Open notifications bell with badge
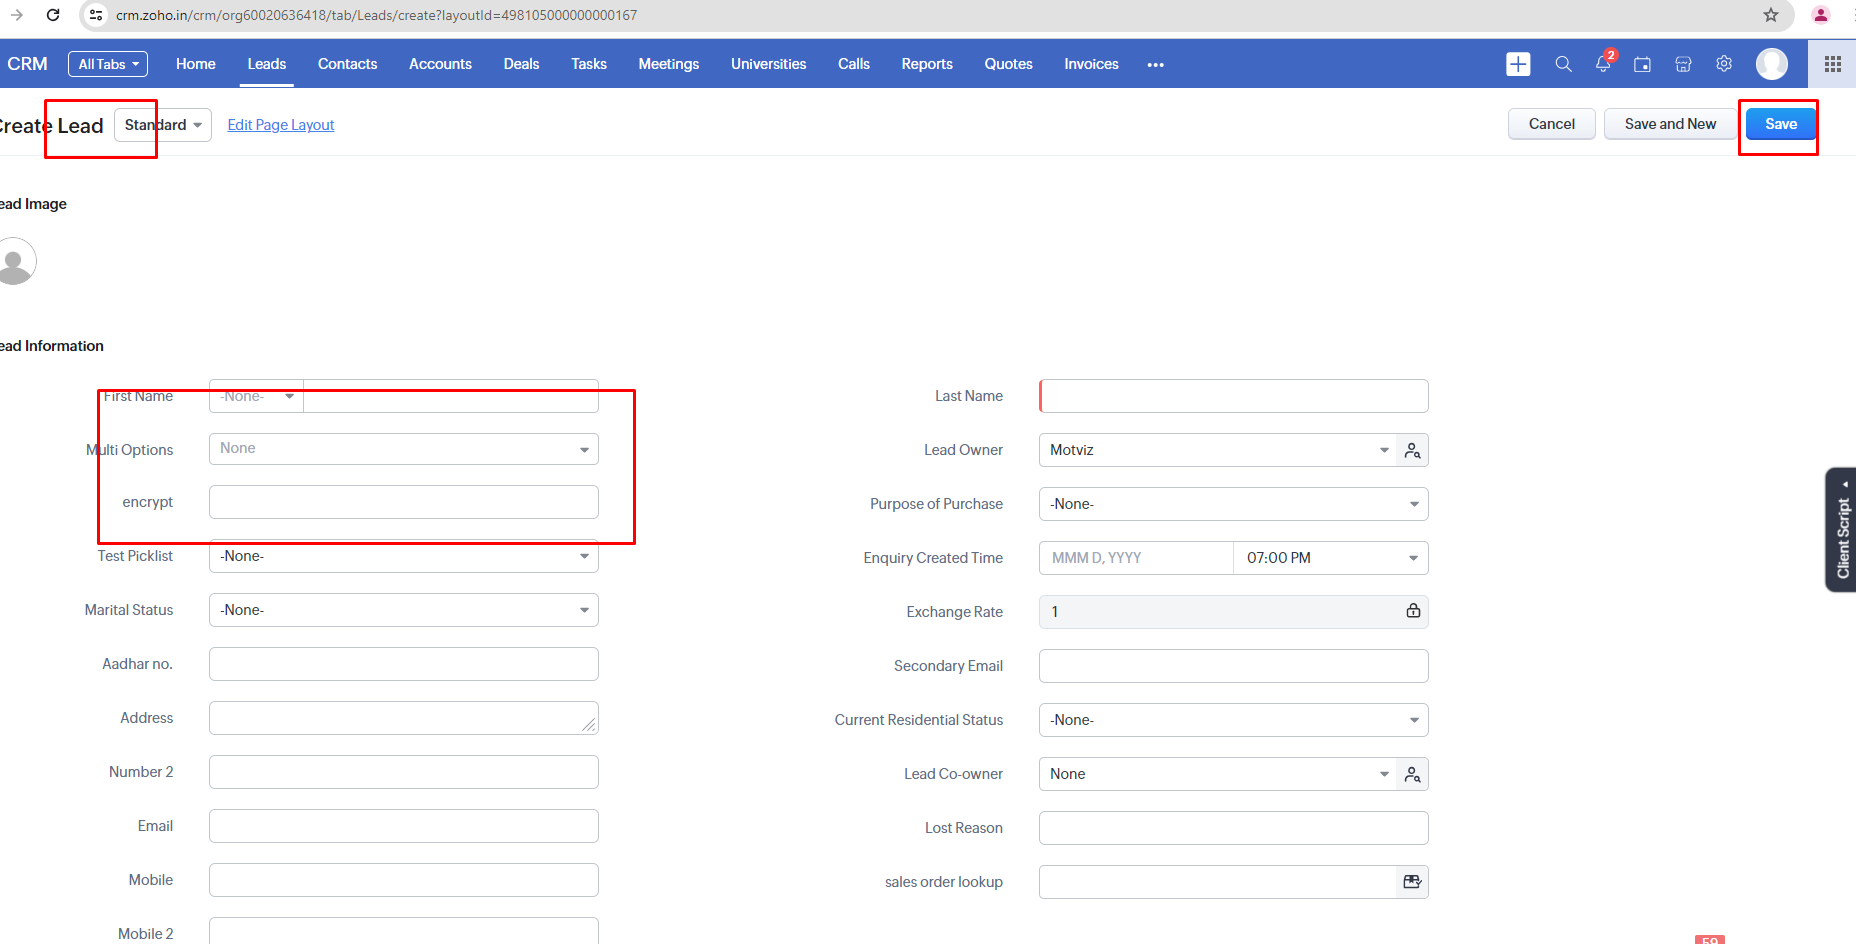Screen dimensions: 1856x944 [1604, 63]
